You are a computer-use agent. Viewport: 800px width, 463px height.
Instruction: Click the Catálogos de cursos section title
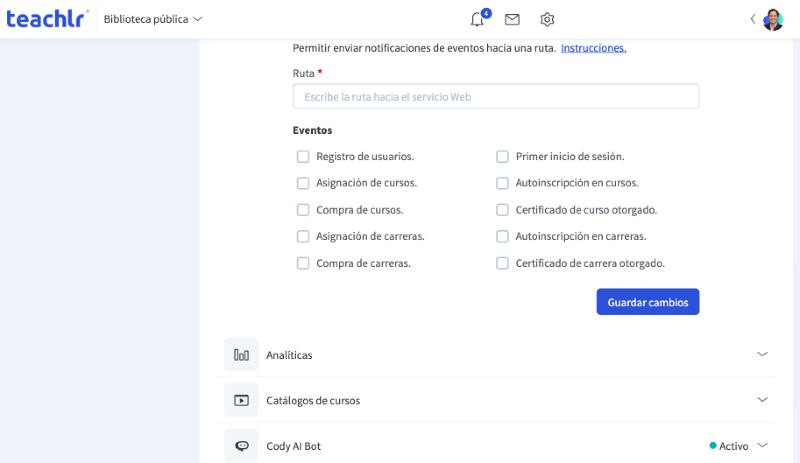(313, 401)
